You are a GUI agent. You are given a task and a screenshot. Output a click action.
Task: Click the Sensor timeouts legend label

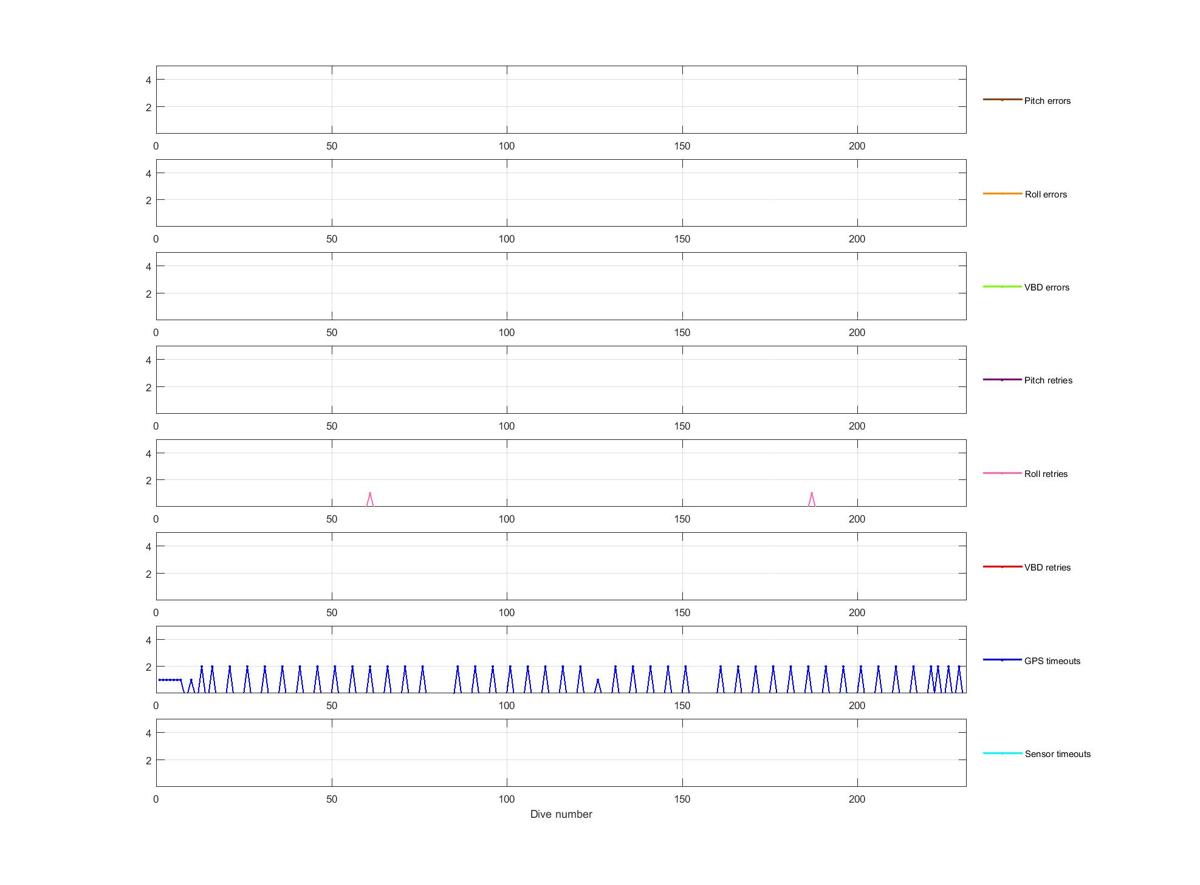[x=1057, y=754]
